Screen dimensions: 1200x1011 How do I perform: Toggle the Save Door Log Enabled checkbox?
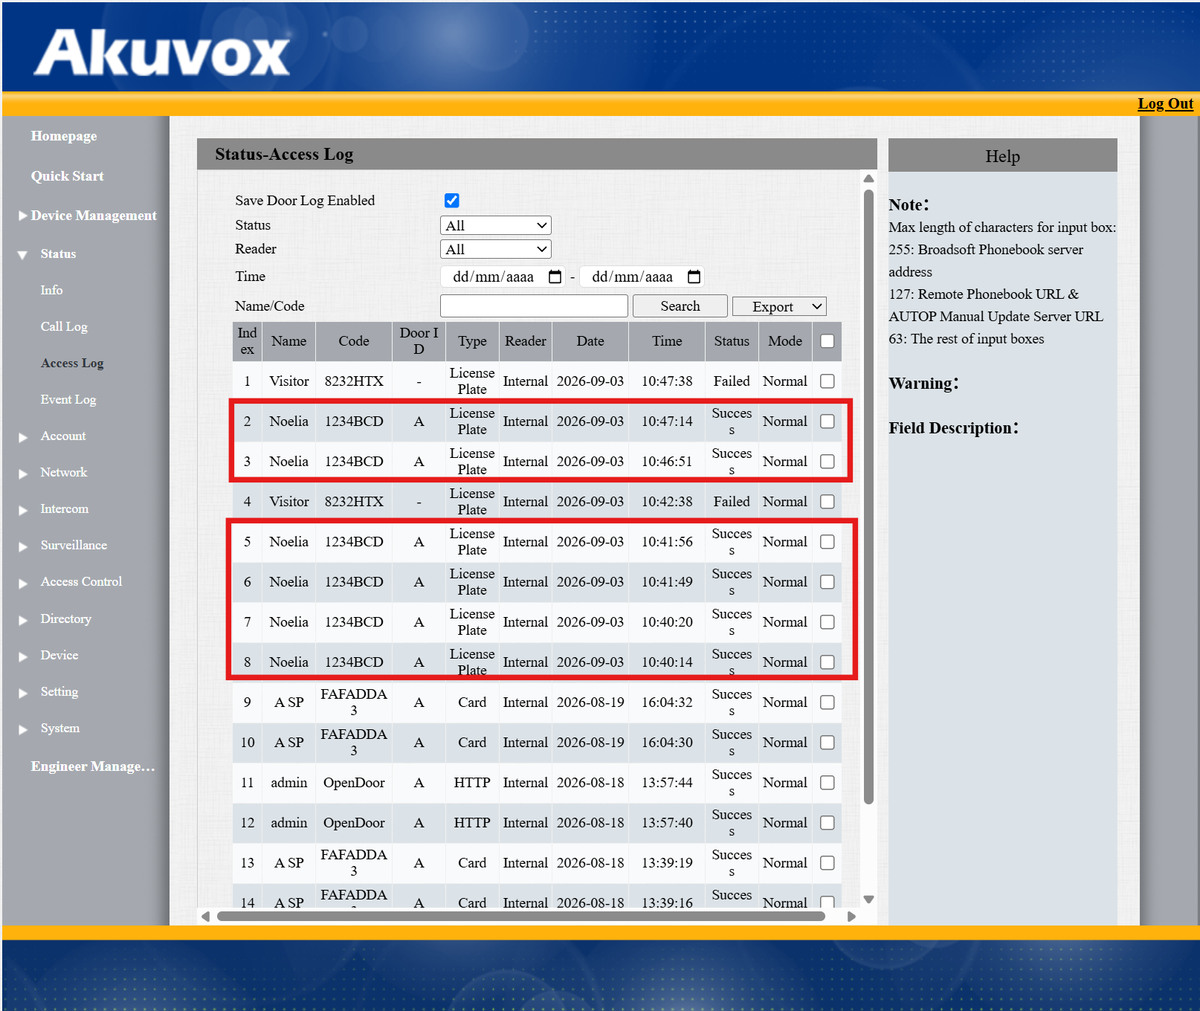[x=452, y=201]
